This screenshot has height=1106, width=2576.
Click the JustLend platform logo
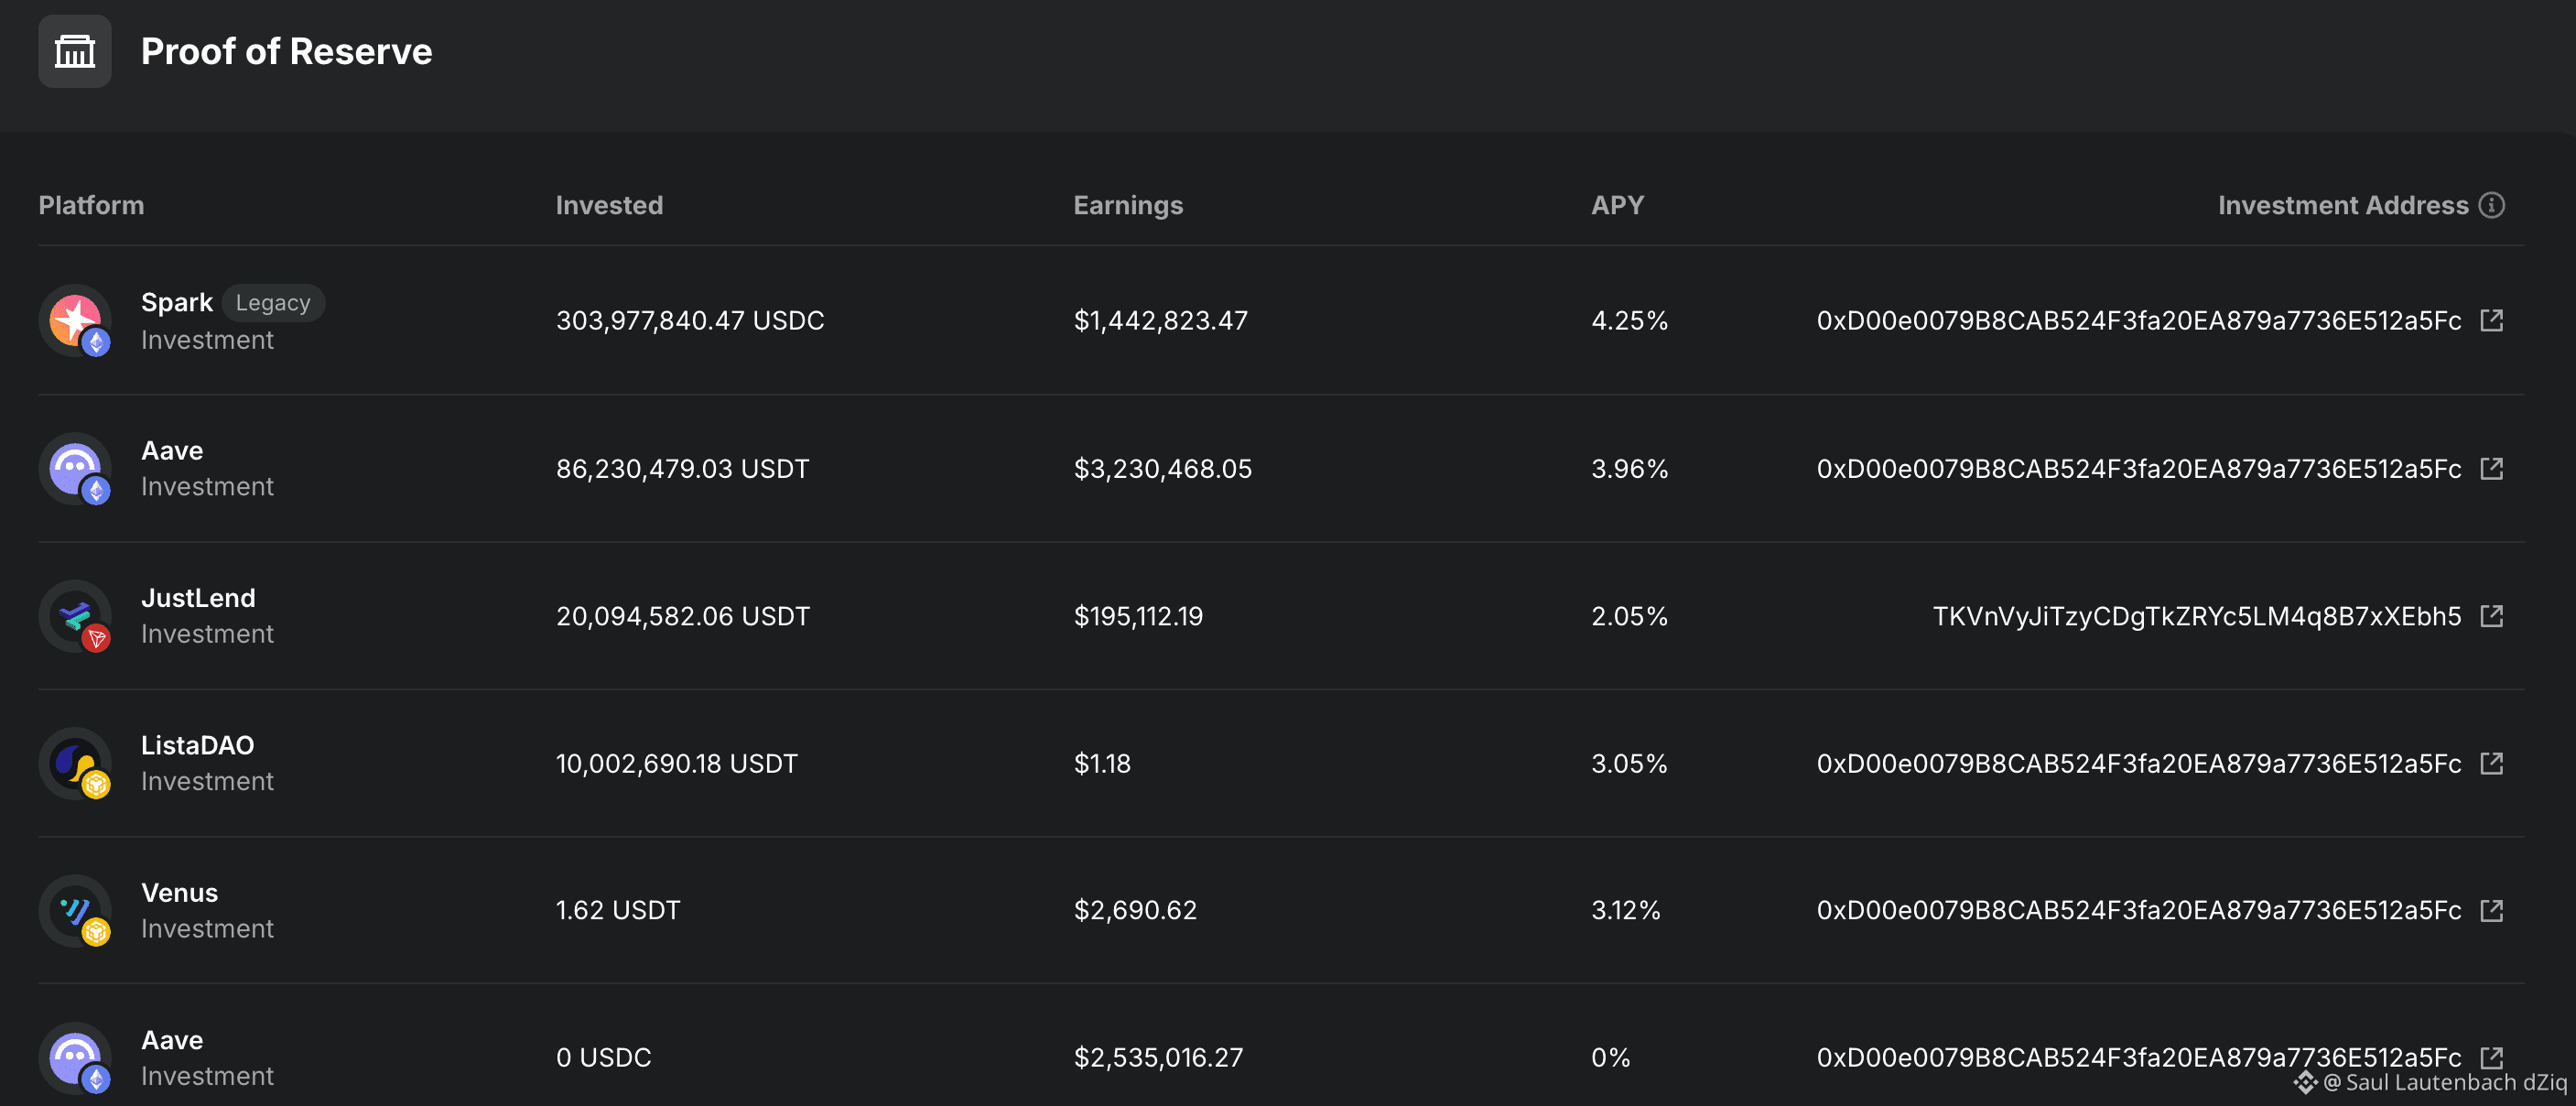75,616
